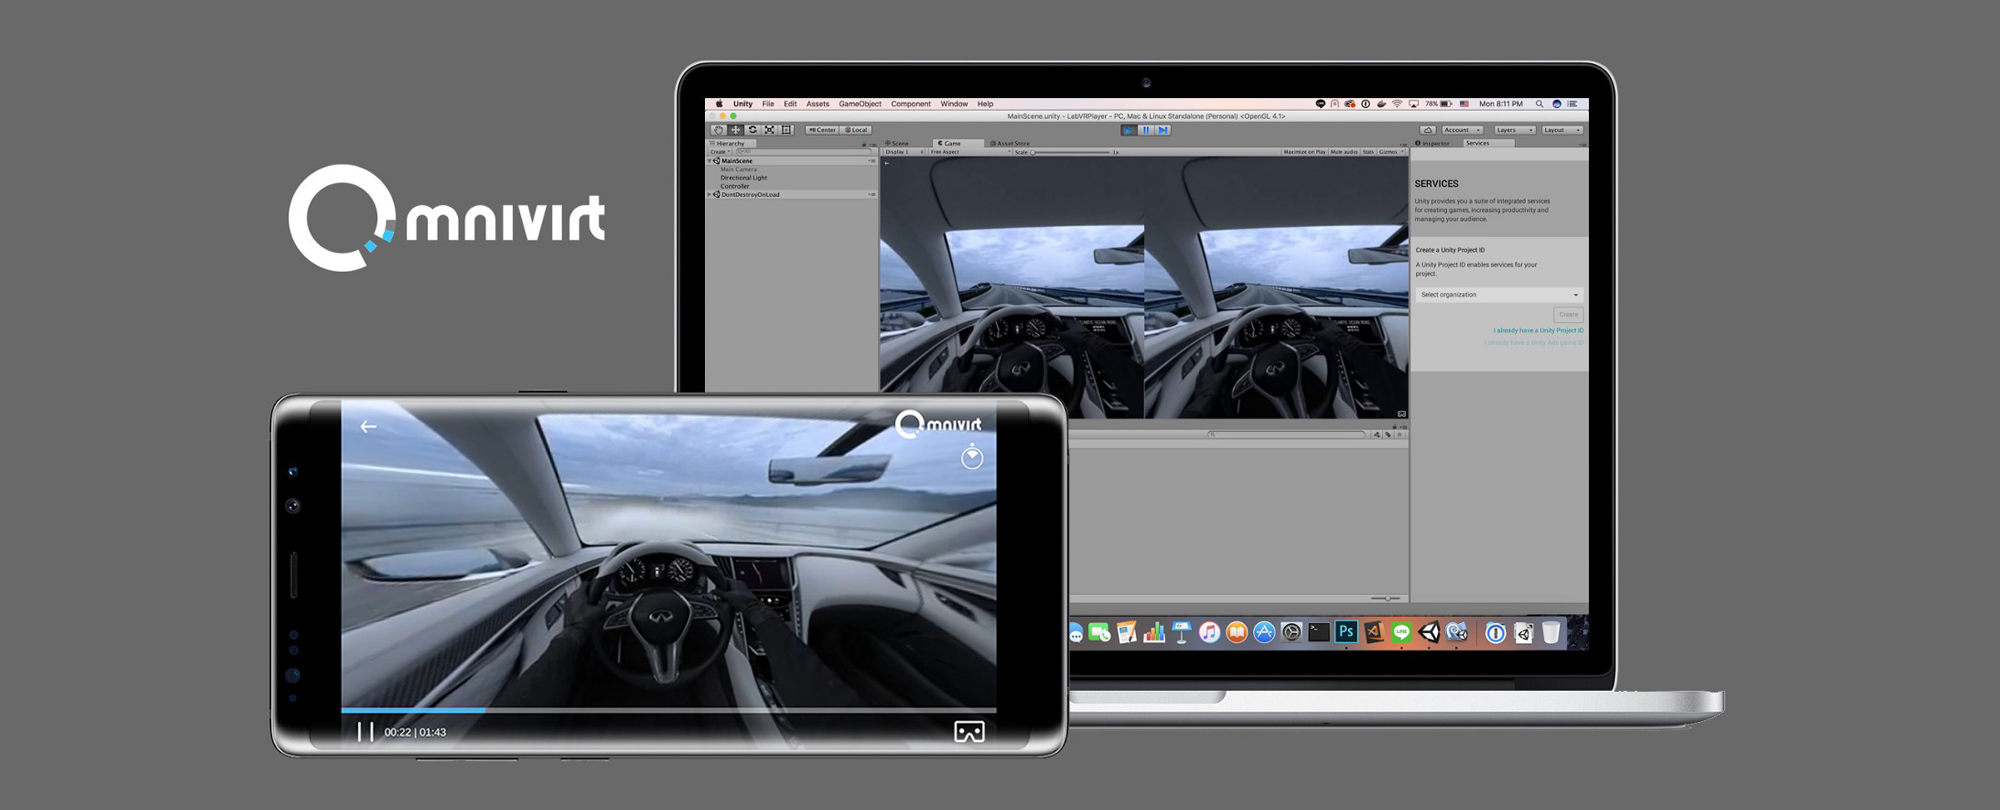The width and height of the screenshot is (2000, 810).
Task: Click 'I already have a Unity Project ID'
Action: coord(1538,330)
